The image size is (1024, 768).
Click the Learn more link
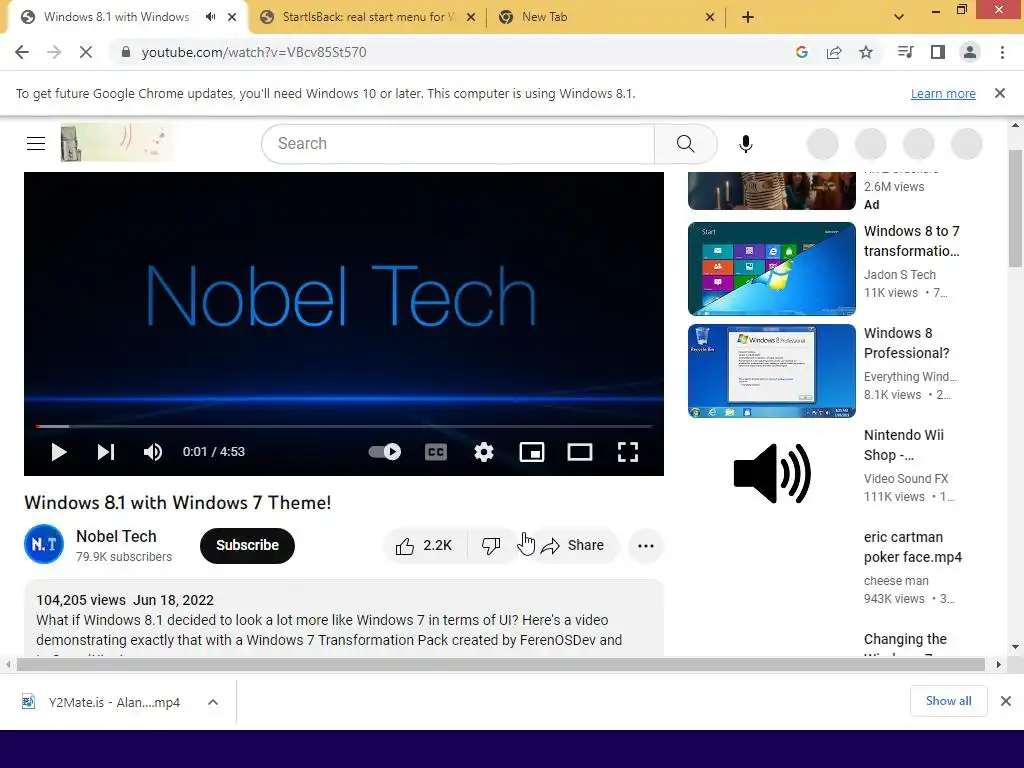point(943,93)
